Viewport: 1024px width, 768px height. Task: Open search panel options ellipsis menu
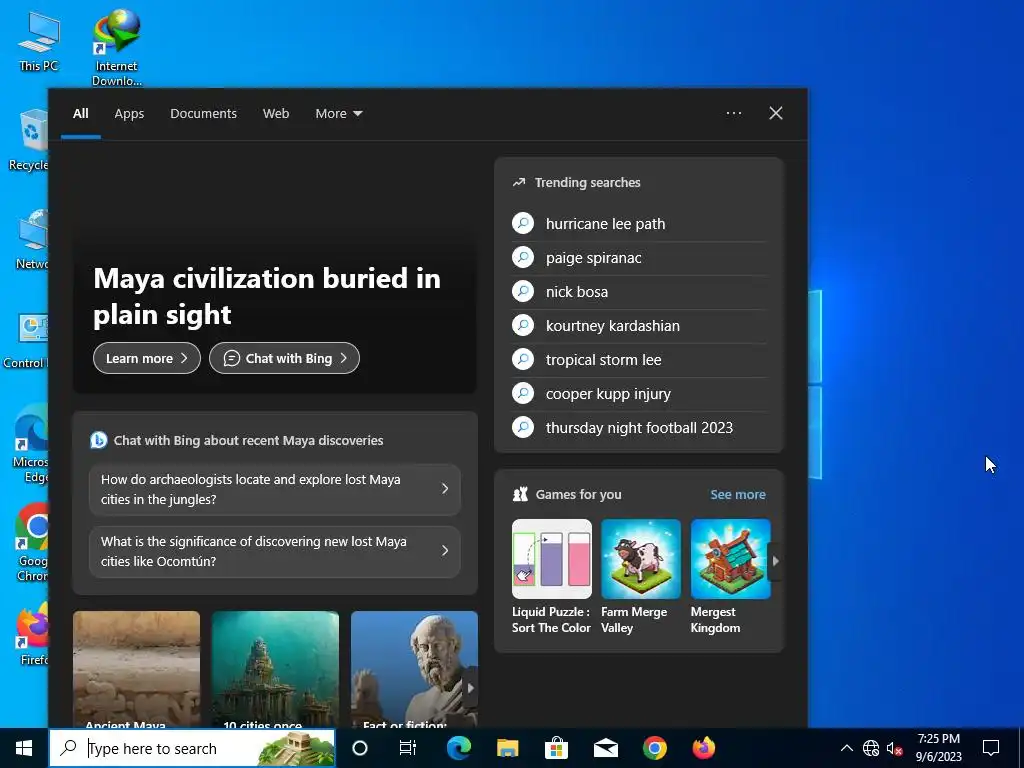pos(733,113)
